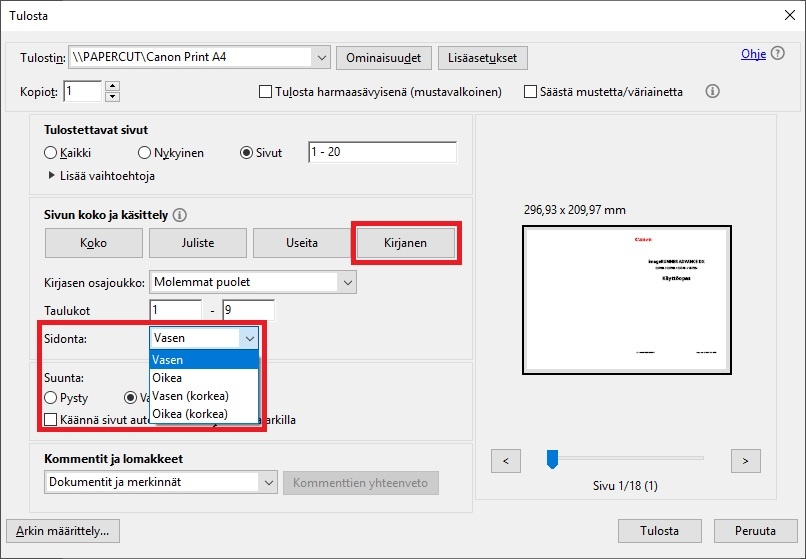Screen dimensions: 806x559
Task: Close the Tulosta dialog window
Action: (790, 15)
